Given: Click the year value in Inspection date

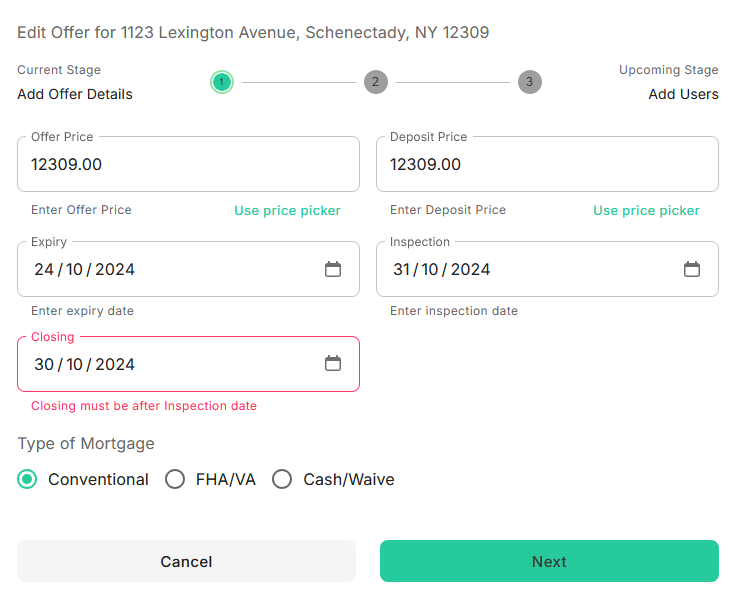Looking at the screenshot, I should click(x=470, y=270).
